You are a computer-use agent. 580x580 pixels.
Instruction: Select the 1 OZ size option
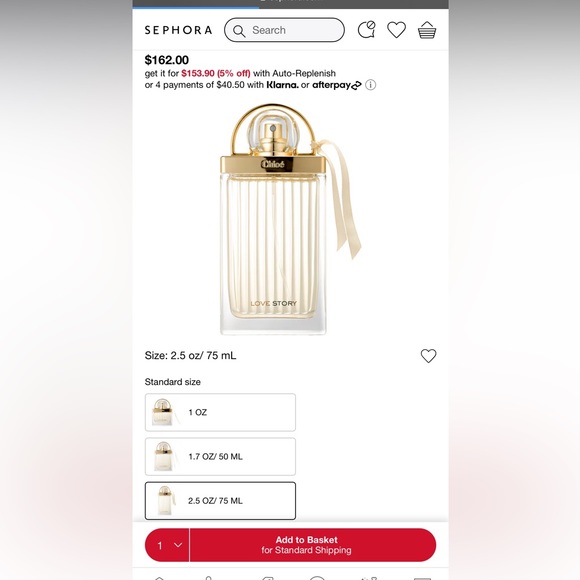tap(220, 412)
